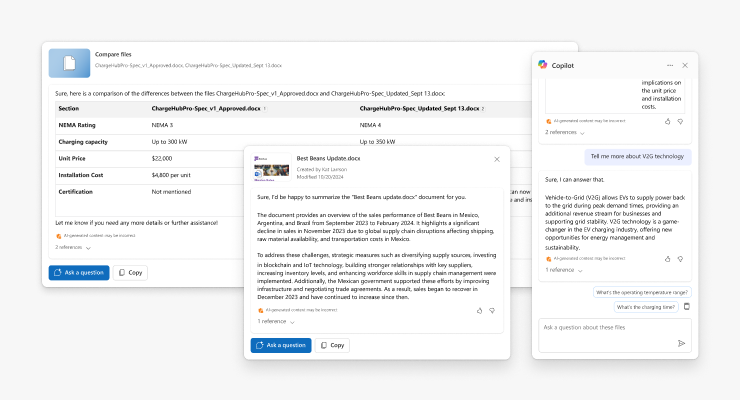Screen dimensions: 740x400
Task: Expand 2 references in the Copilot panel
Action: (x=565, y=132)
